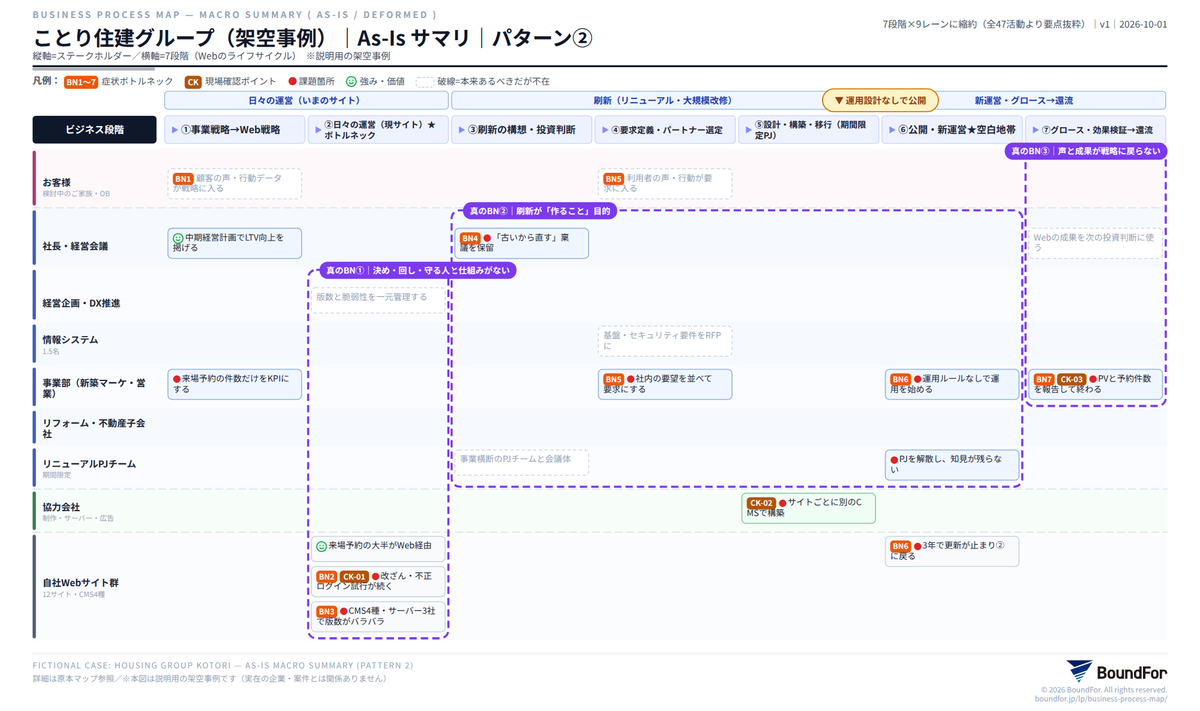Click the 真のBN③ 声と成果が戦略に戻らない label

click(x=1085, y=151)
